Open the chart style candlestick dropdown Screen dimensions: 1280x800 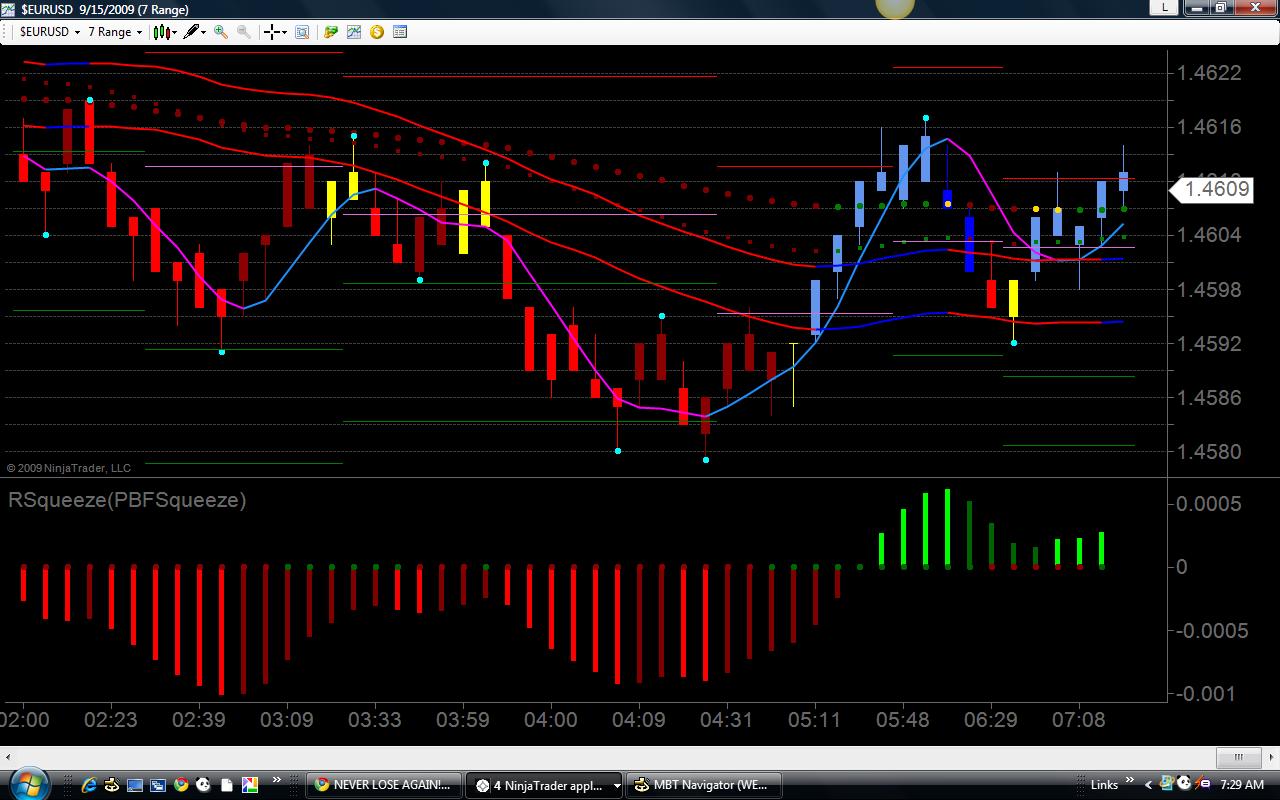click(x=165, y=32)
